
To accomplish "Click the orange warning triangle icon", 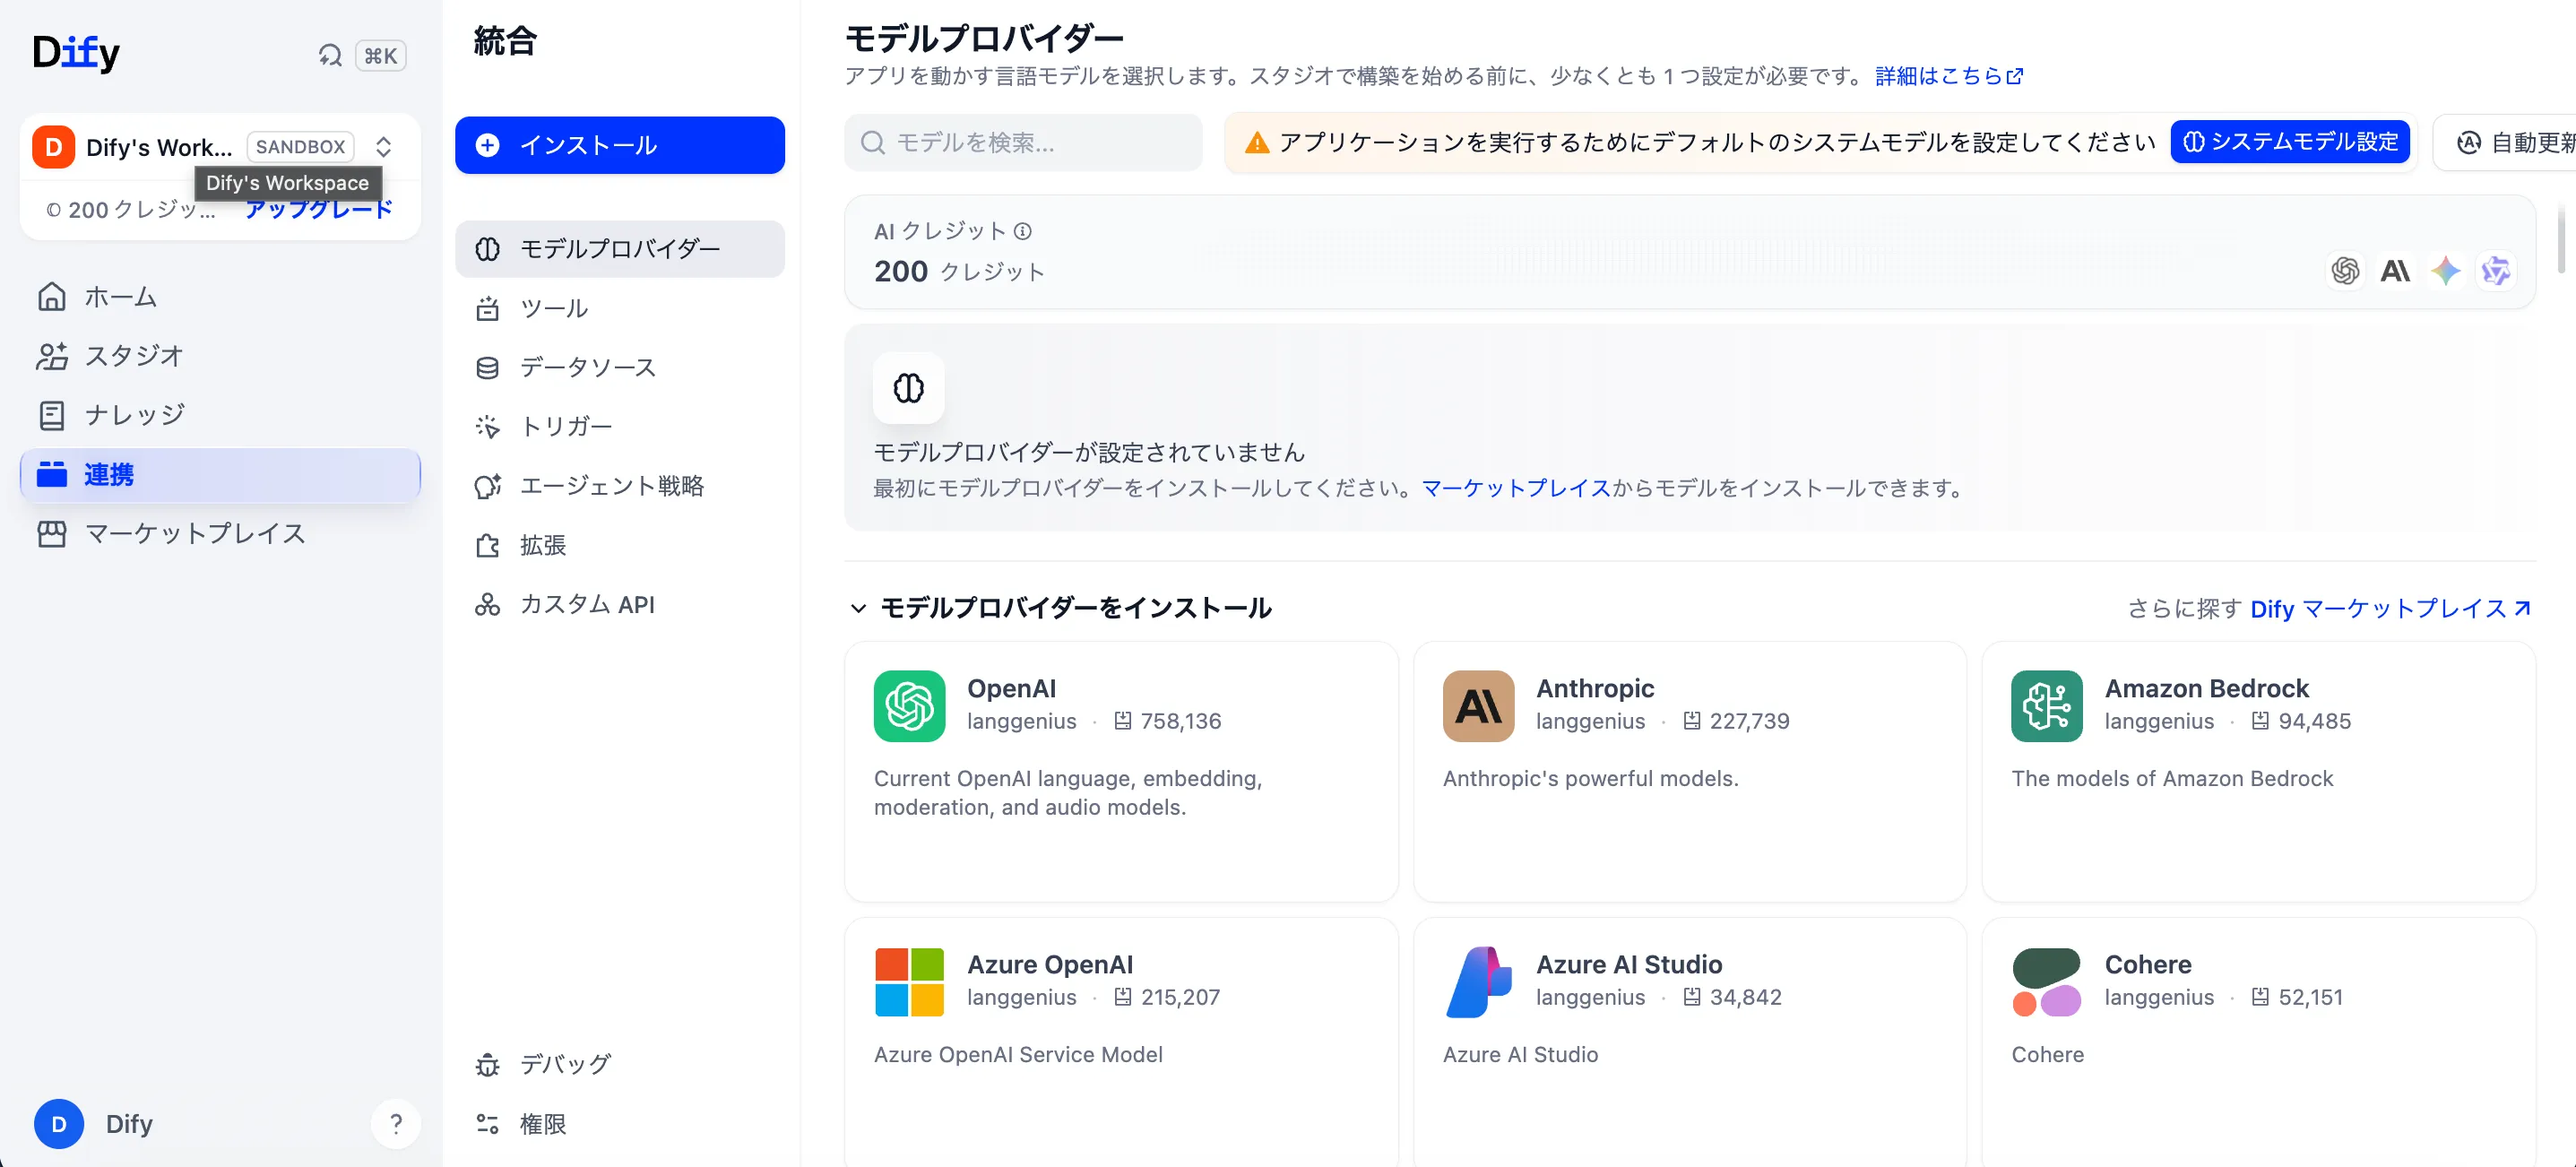I will [1257, 143].
